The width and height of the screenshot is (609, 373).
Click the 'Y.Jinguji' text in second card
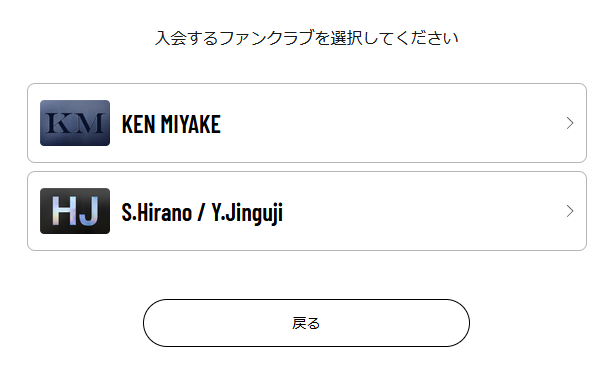[x=247, y=213]
